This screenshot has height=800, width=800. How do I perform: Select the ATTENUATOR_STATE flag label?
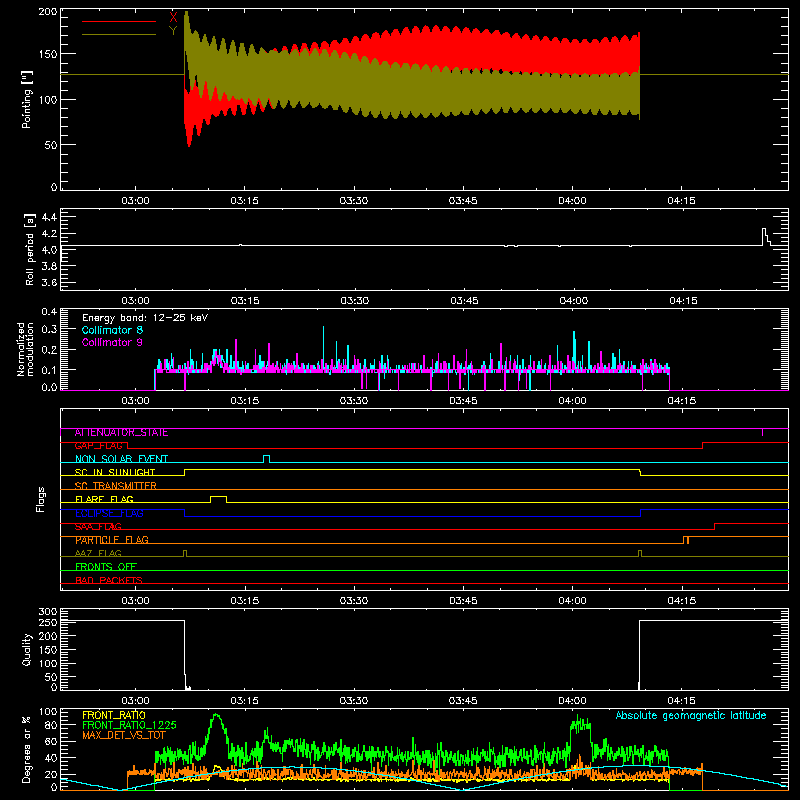pos(121,433)
